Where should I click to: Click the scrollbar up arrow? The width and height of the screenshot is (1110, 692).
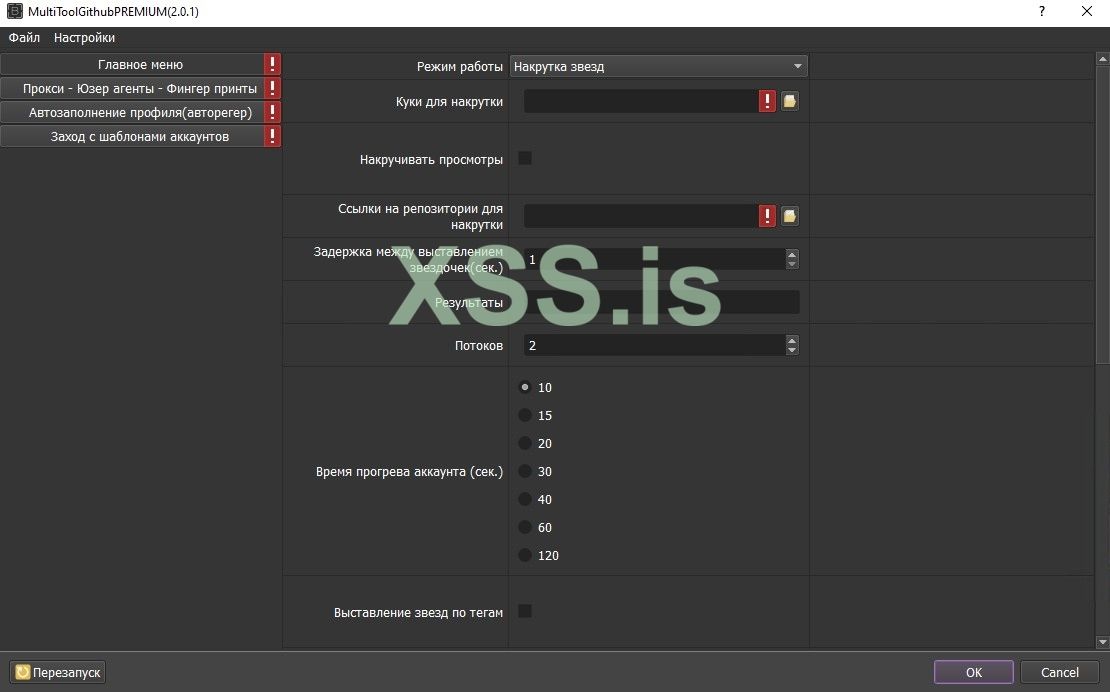[x=1102, y=59]
